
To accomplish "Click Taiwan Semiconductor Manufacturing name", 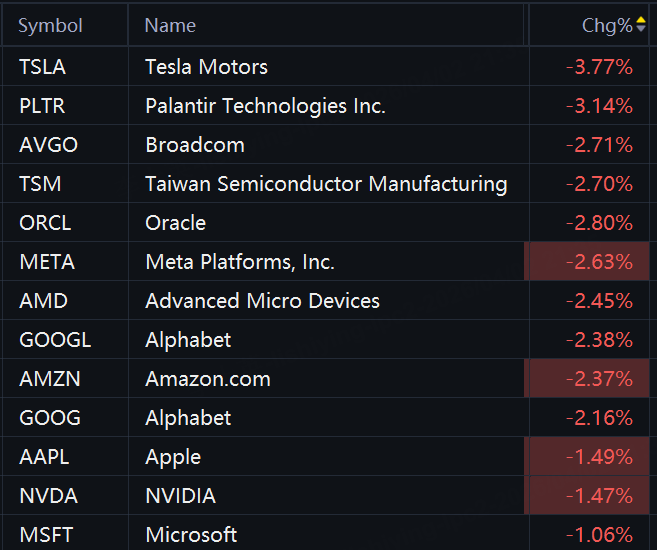I will tap(326, 184).
